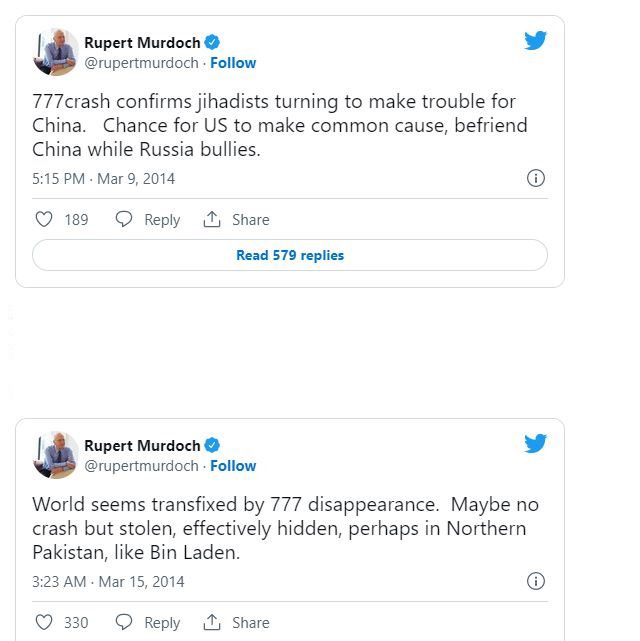Open Rupert Murdoch name in first tweet
Image resolution: width=640 pixels, height=641 pixels.
click(142, 43)
